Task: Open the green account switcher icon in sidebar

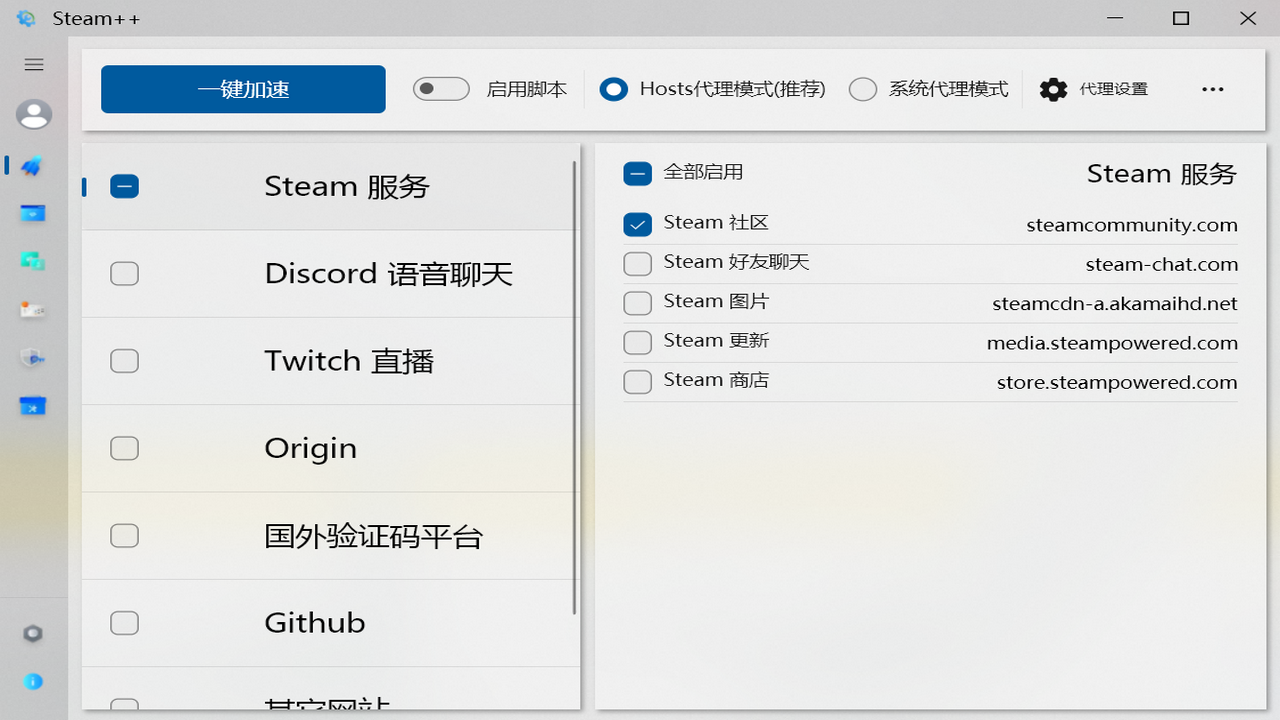Action: tap(33, 260)
